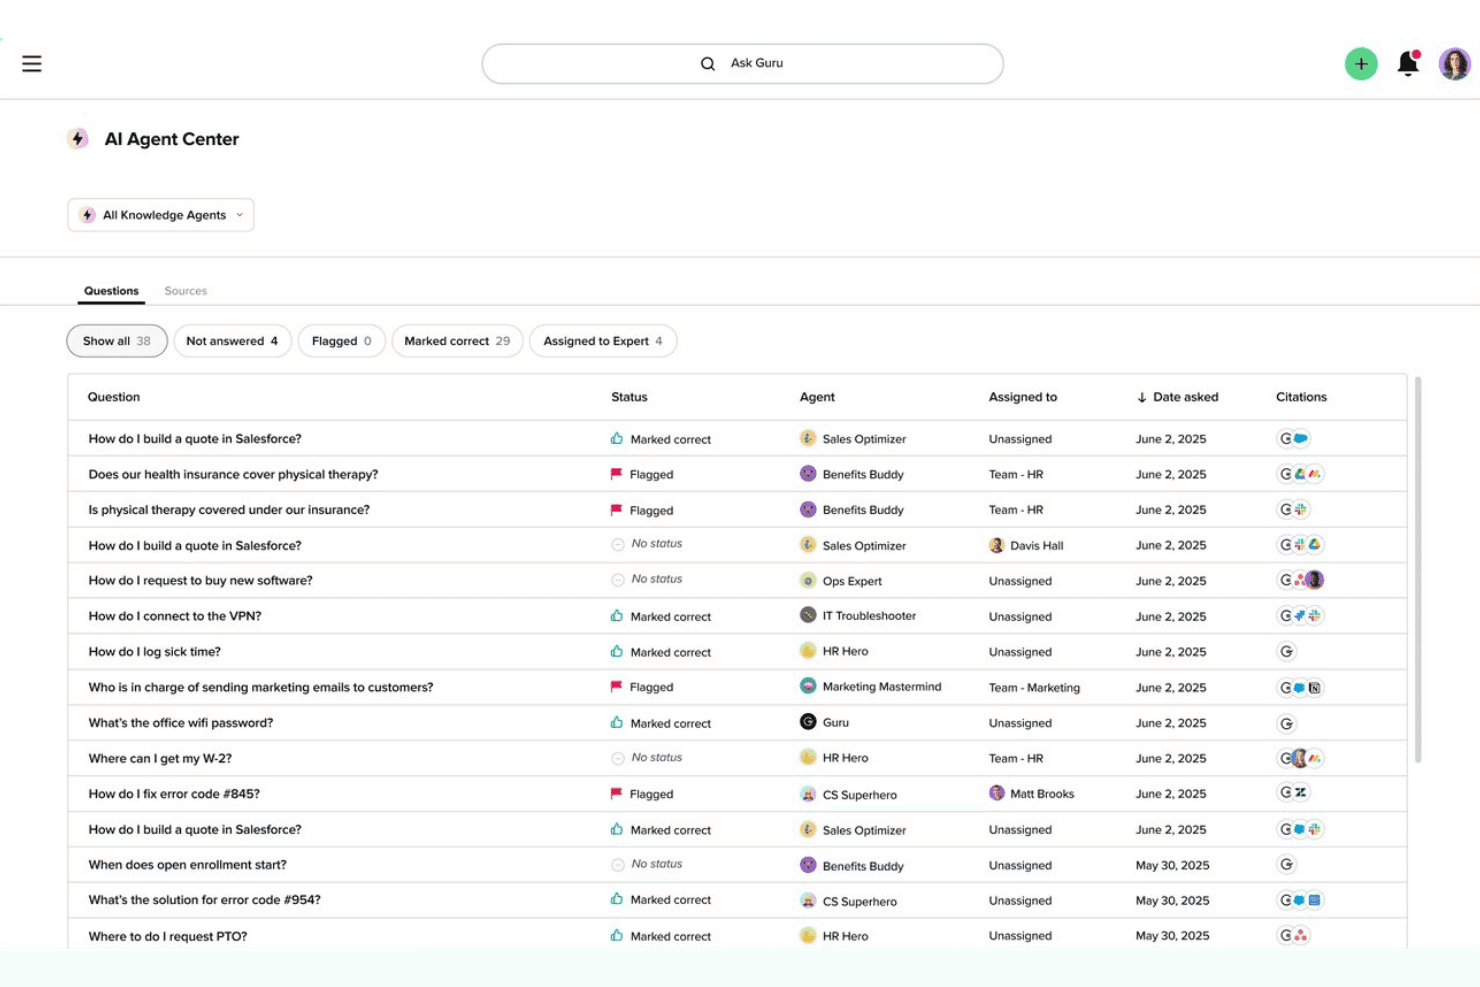Screen dimensions: 1480x987
Task: Click the flag icon on physical therapy covered row
Action: point(617,510)
